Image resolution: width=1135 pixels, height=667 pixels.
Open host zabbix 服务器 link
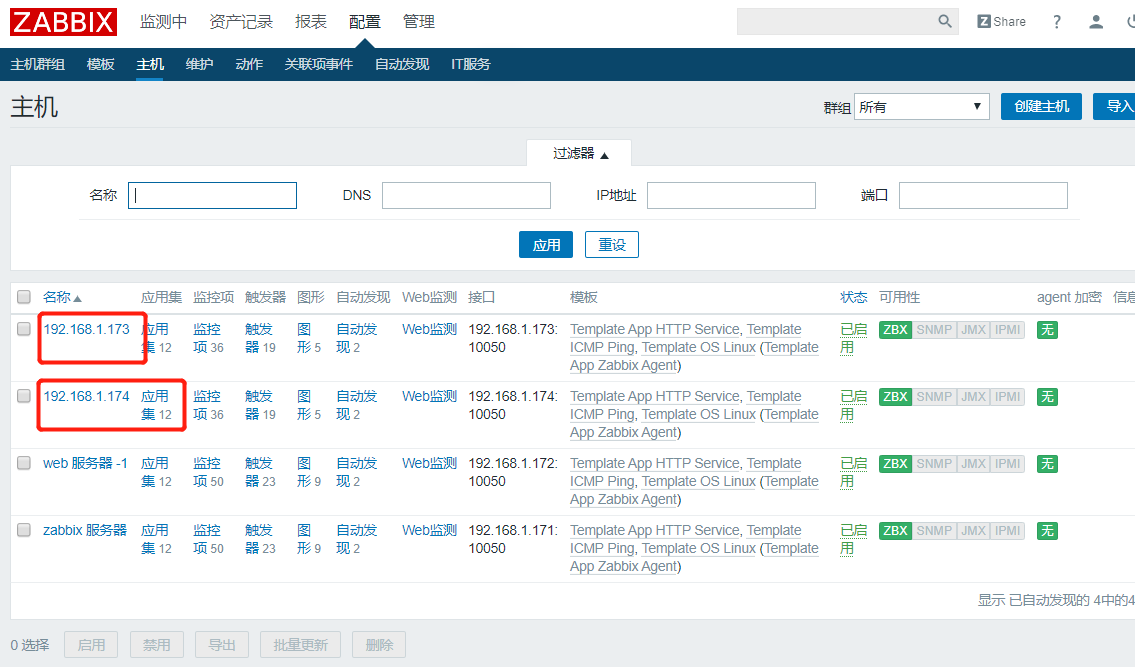[85, 531]
